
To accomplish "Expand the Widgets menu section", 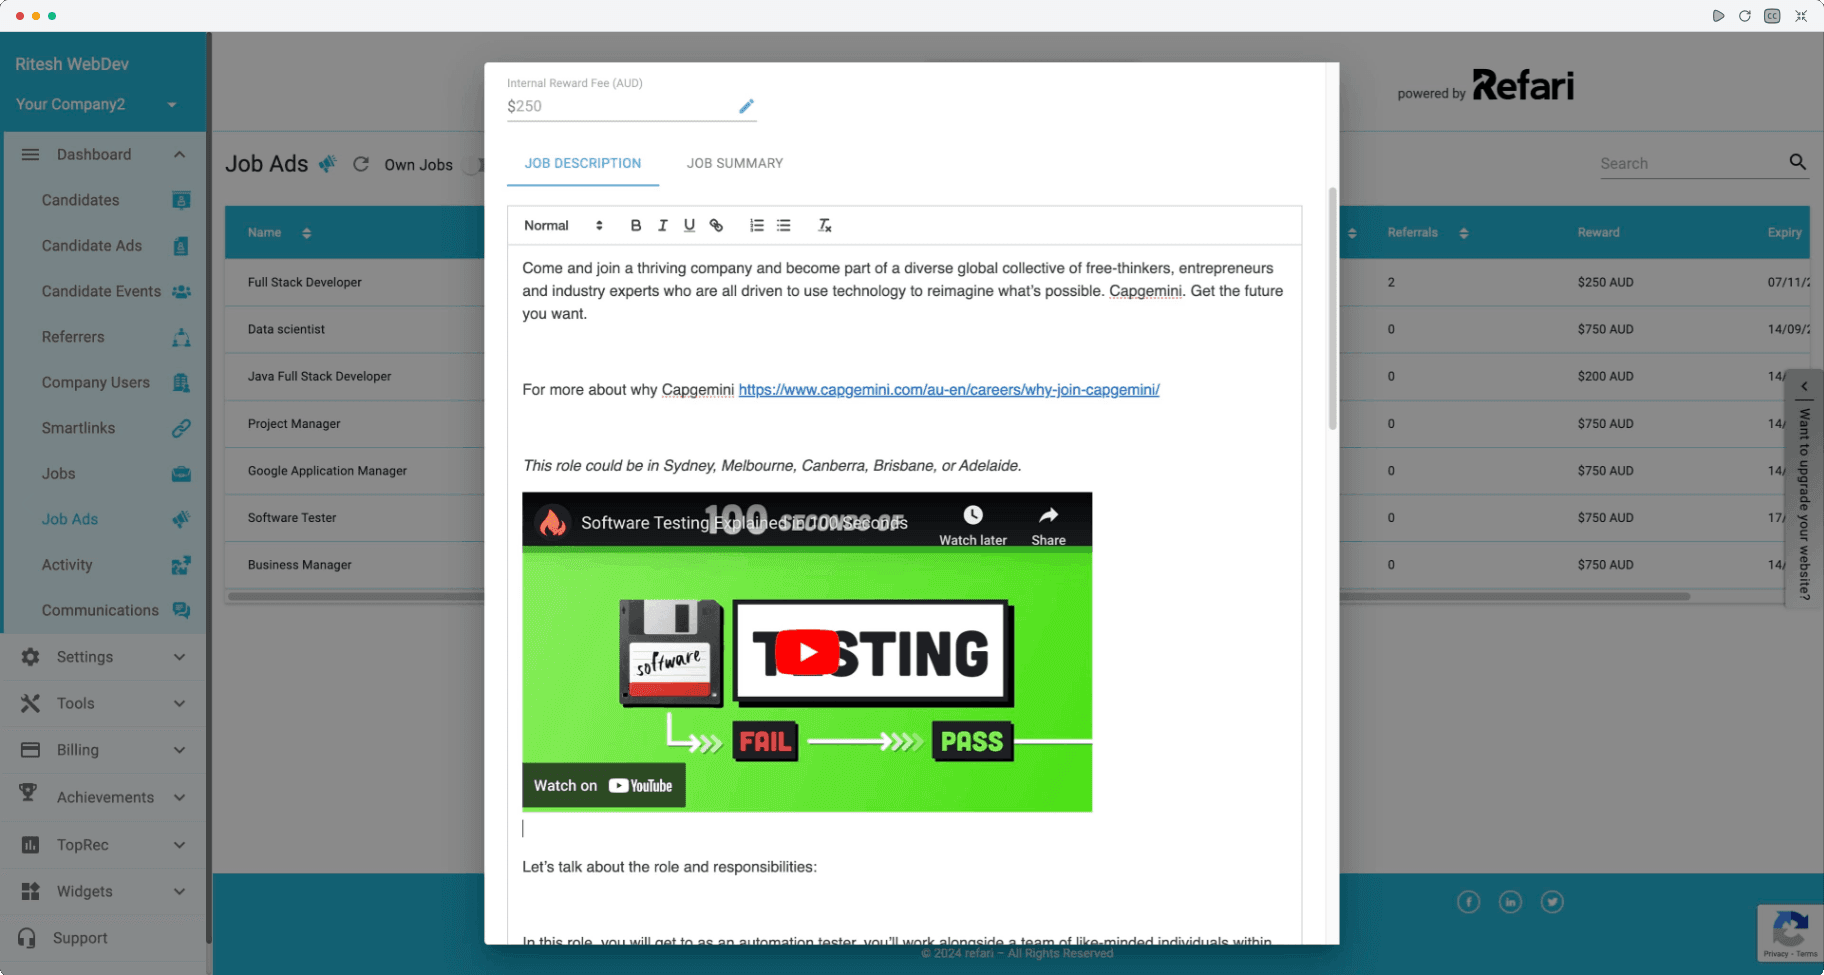I will click(x=180, y=891).
